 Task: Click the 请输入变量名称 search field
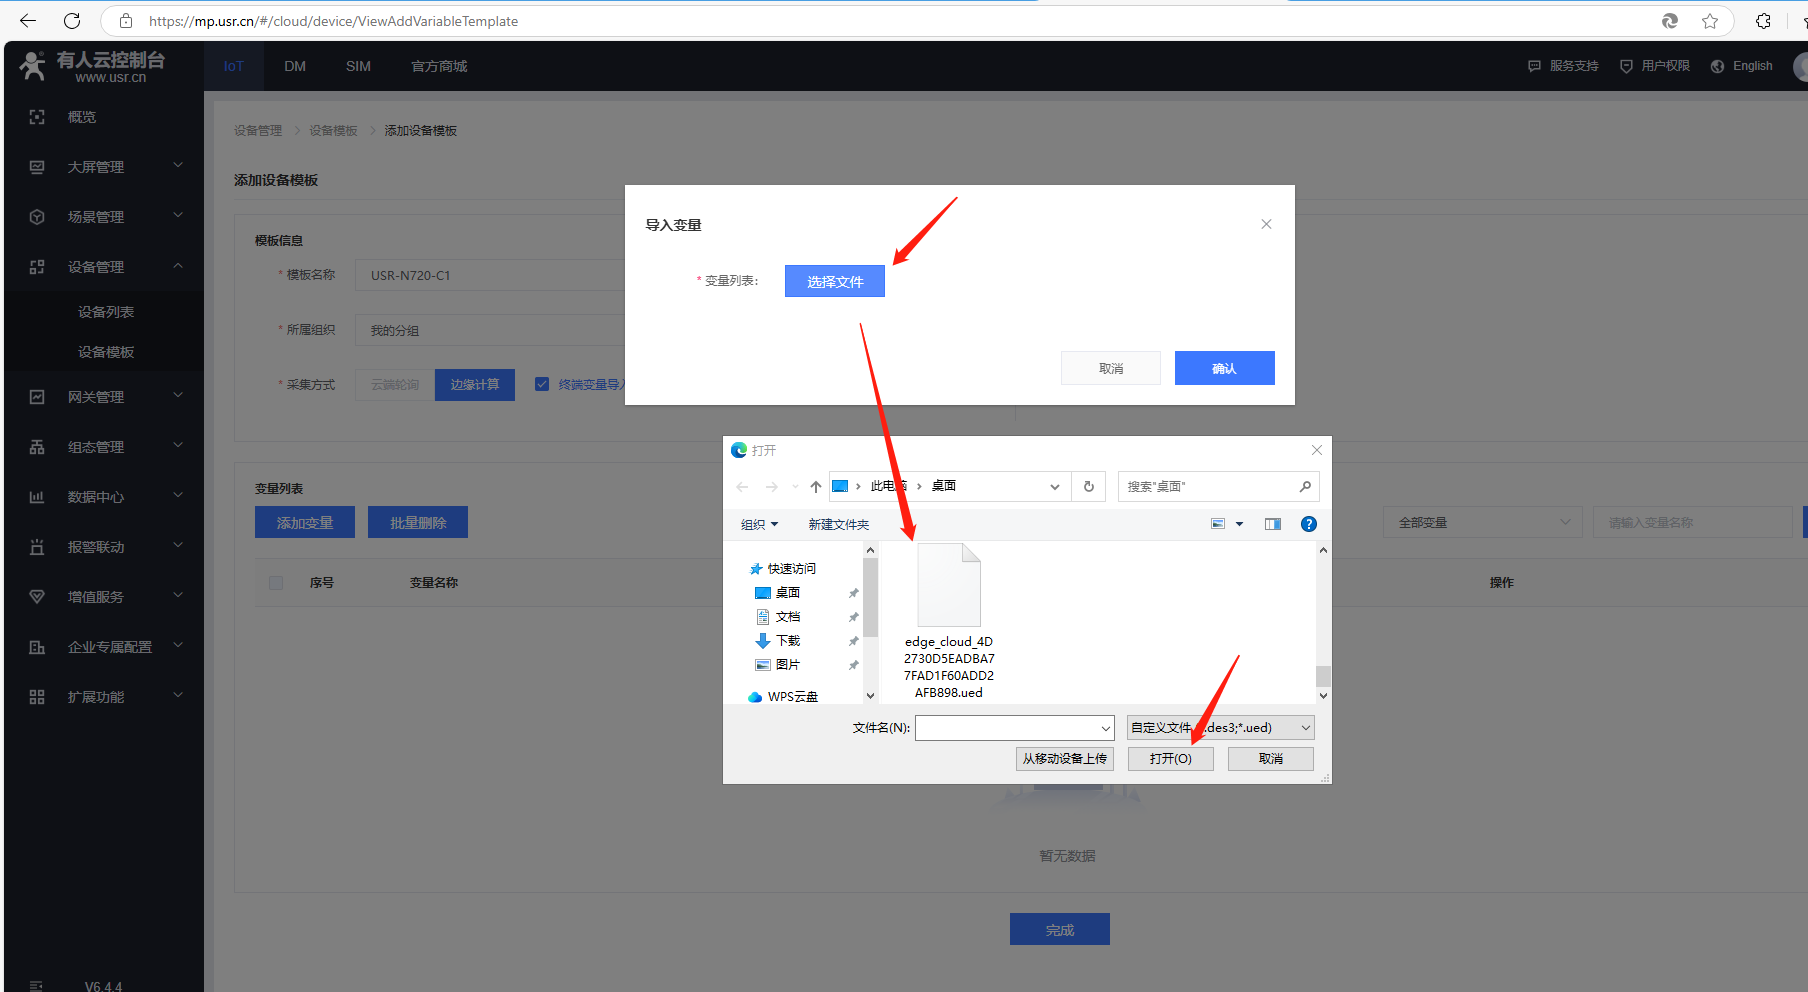(1693, 522)
